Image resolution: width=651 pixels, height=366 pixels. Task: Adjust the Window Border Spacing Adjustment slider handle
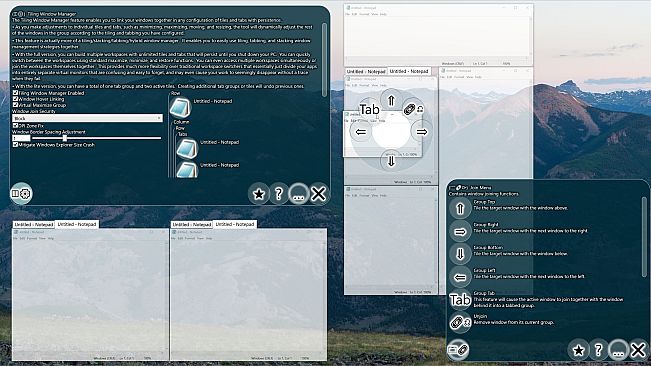(x=65, y=138)
